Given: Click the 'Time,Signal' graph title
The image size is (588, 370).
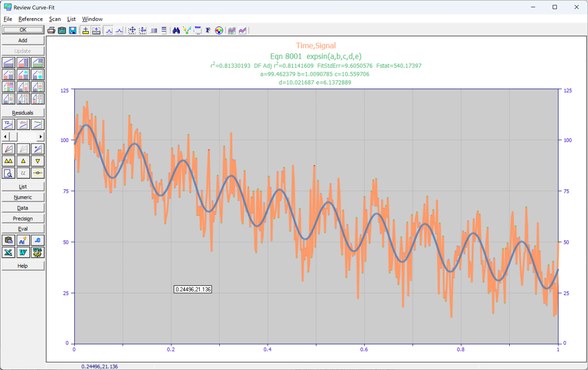Looking at the screenshot, I should pos(316,46).
